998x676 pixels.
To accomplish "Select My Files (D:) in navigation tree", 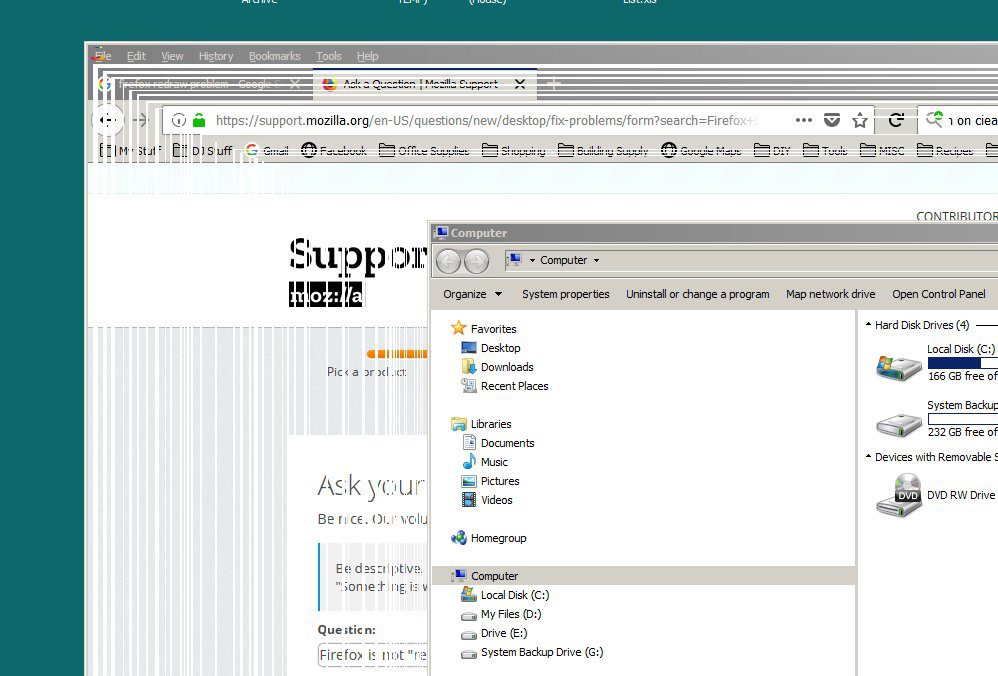I will click(x=501, y=614).
